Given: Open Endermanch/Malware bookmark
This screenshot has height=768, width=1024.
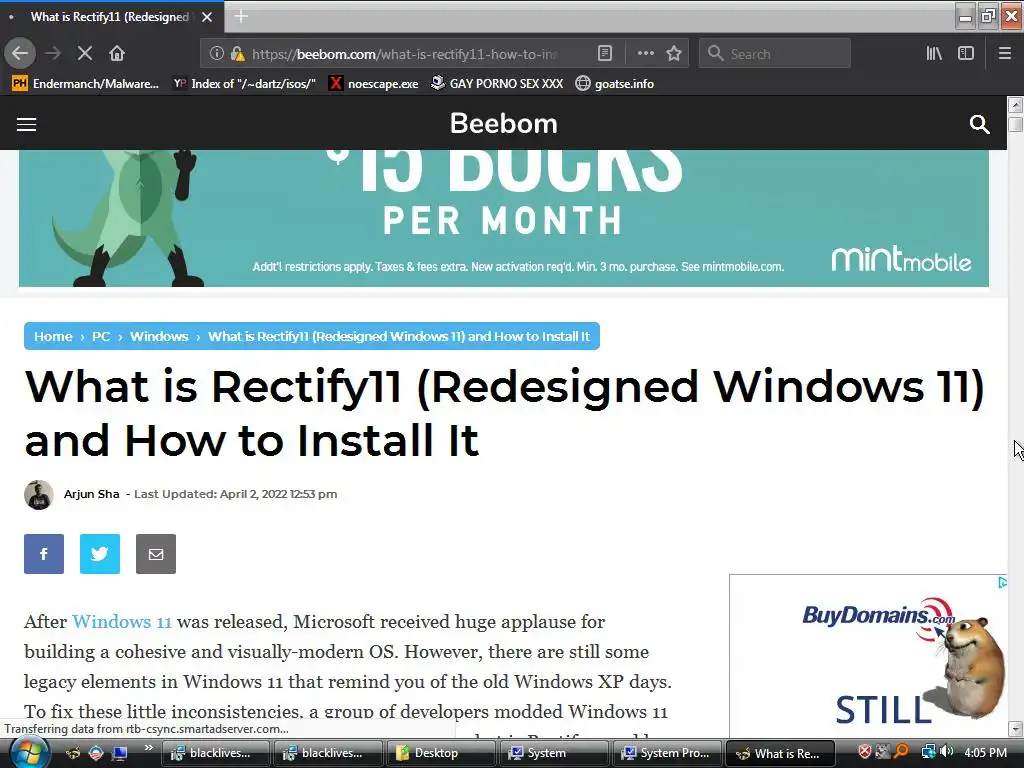Looking at the screenshot, I should coord(86,84).
